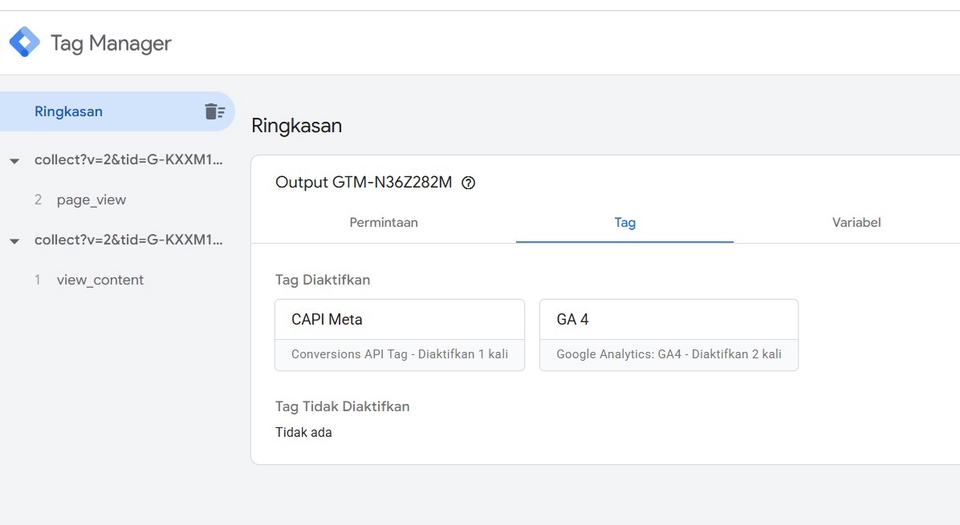Open the Variabel tab
The height and width of the screenshot is (525, 960).
[x=856, y=223]
